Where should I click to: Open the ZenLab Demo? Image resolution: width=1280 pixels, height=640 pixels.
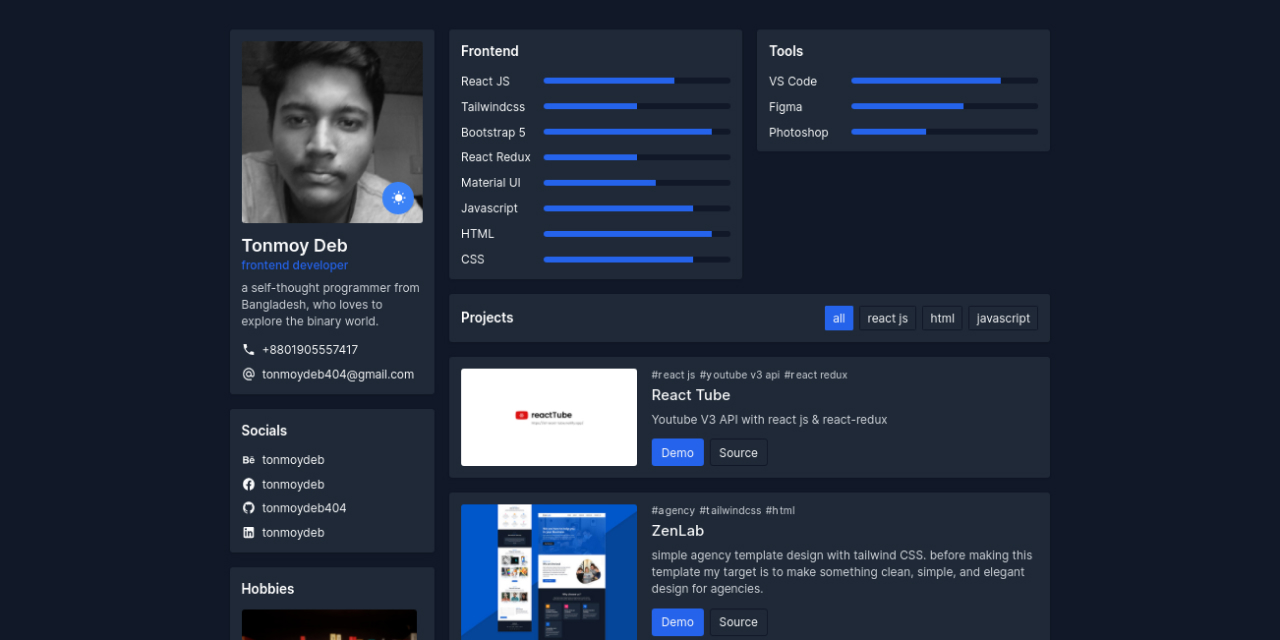(x=677, y=622)
